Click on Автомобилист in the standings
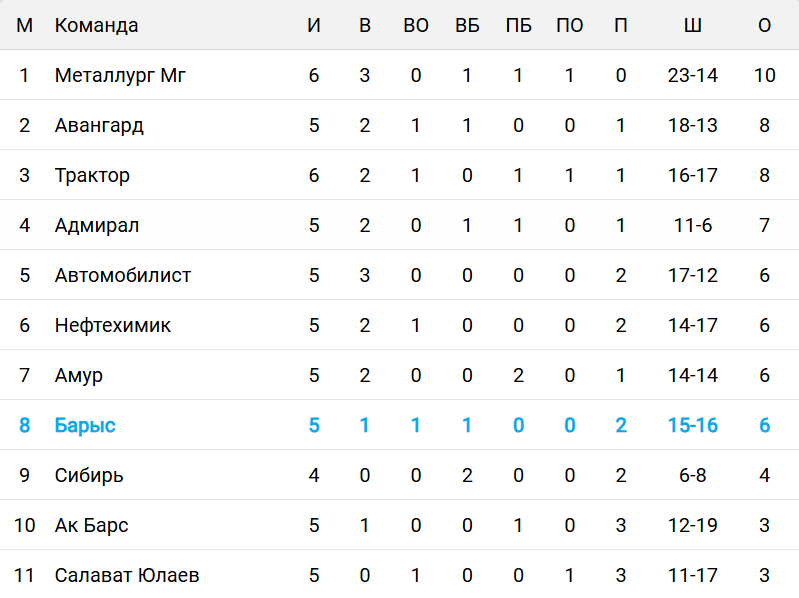799x598 pixels. 123,275
